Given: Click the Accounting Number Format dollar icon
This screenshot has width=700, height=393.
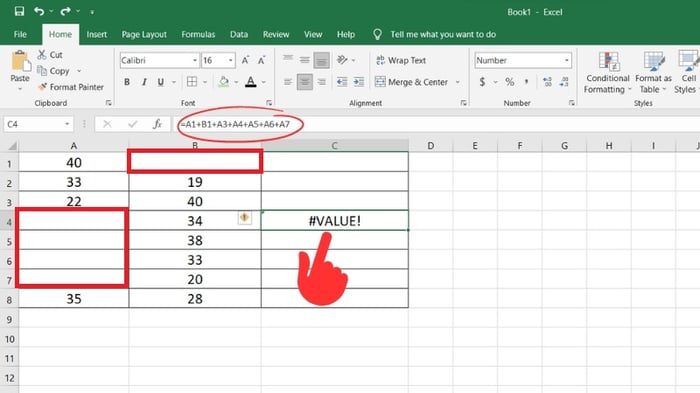Looking at the screenshot, I should (482, 82).
